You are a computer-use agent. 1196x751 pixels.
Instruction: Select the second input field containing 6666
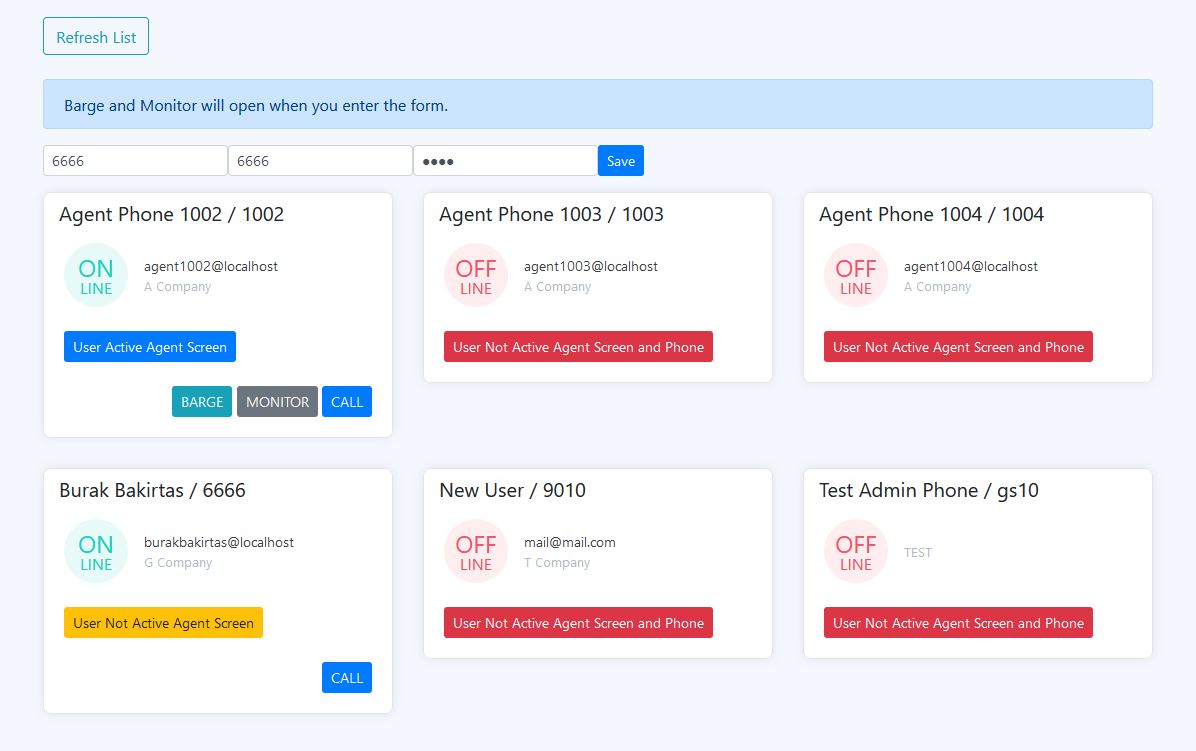tap(320, 160)
